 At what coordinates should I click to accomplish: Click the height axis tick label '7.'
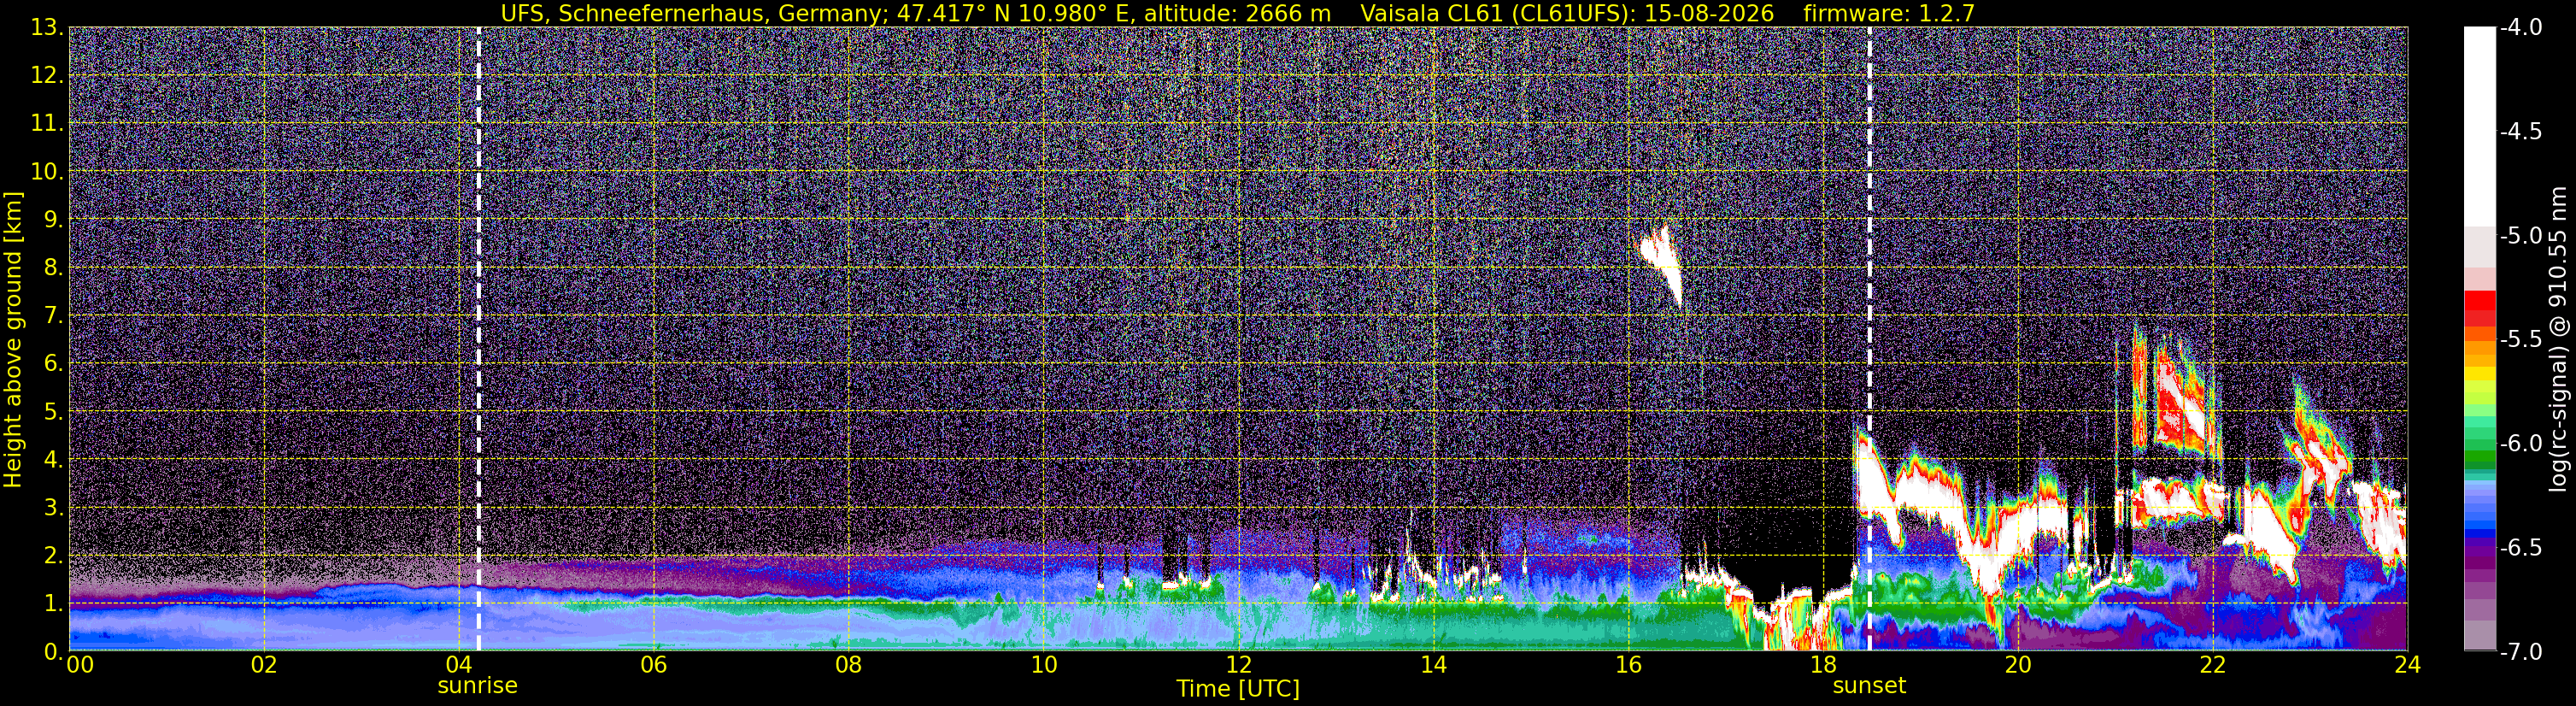53,316
